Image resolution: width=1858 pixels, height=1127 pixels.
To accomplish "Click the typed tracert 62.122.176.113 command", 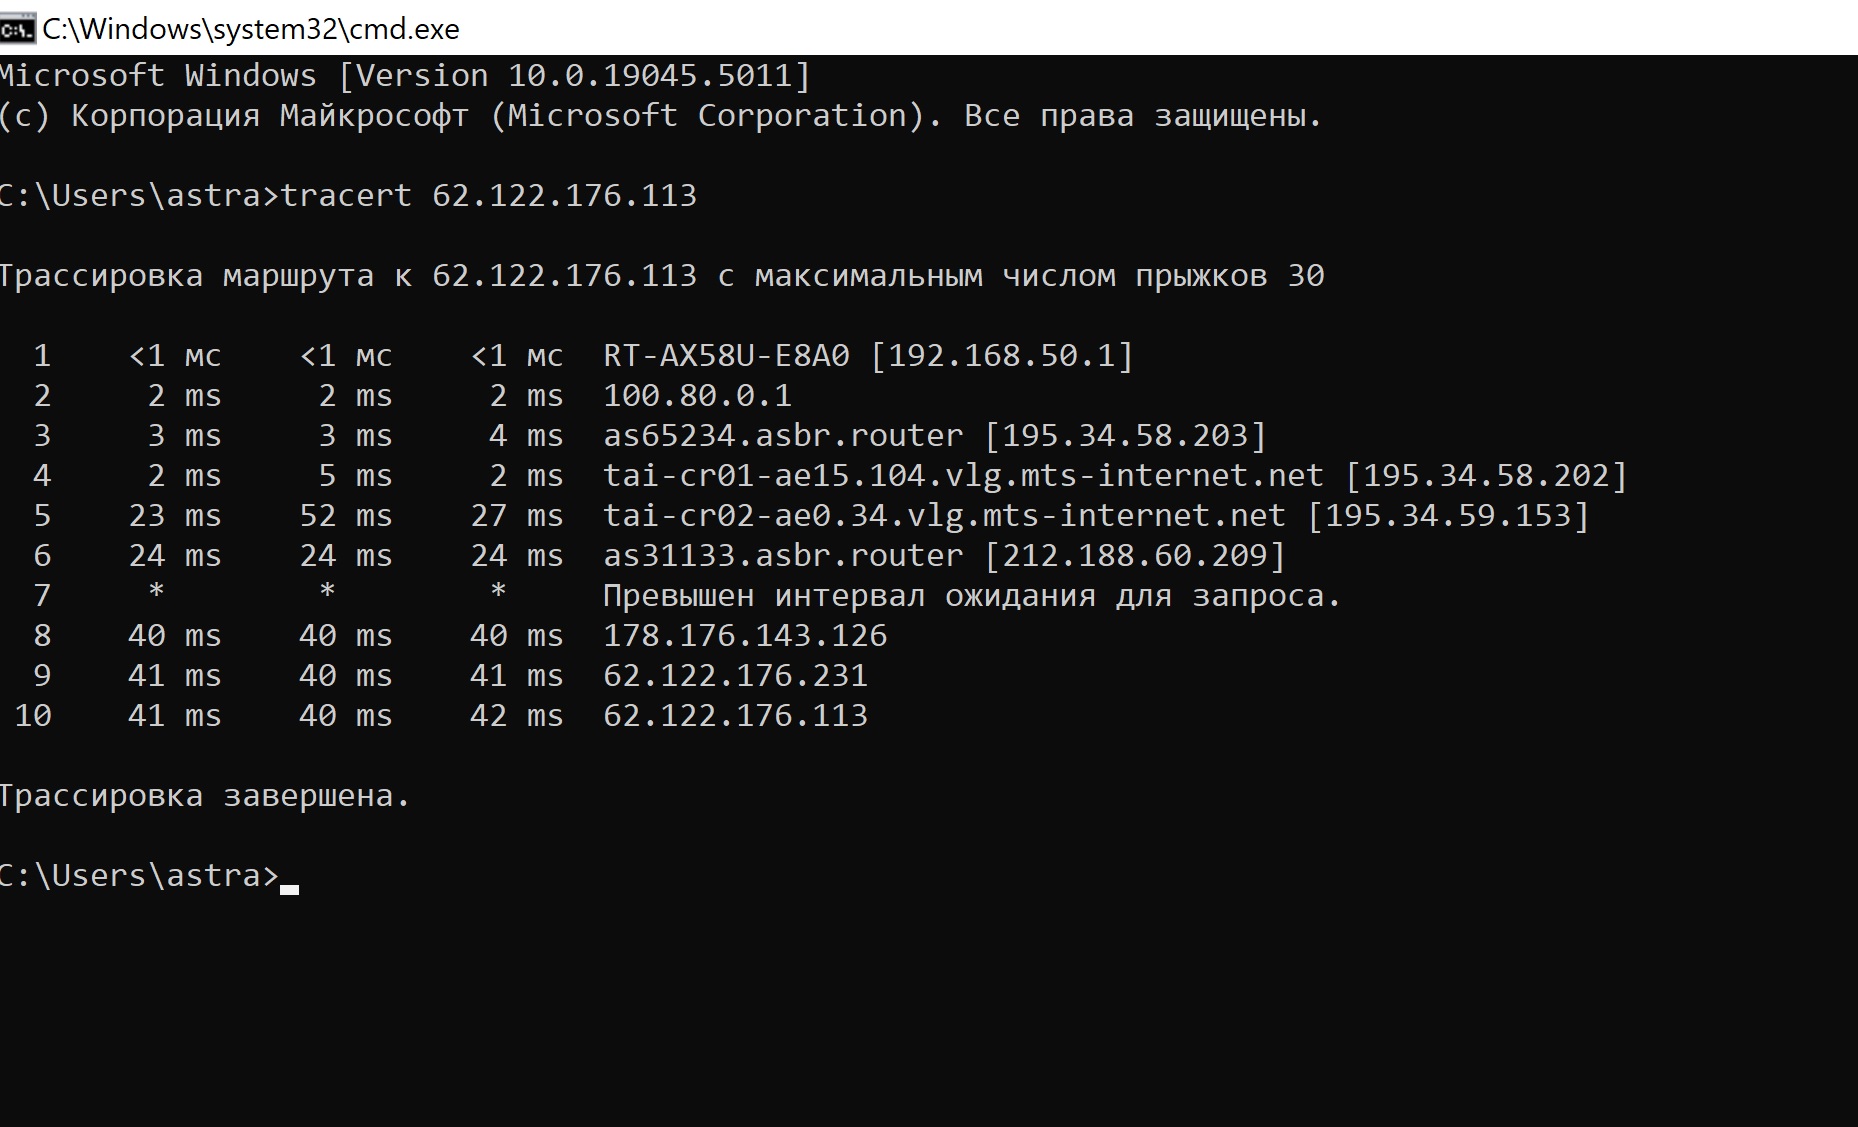I will click(x=488, y=195).
